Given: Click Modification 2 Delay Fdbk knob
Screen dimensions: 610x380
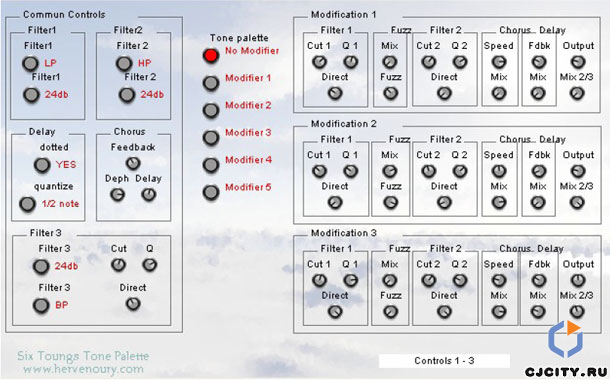Looking at the screenshot, I should click(538, 171).
